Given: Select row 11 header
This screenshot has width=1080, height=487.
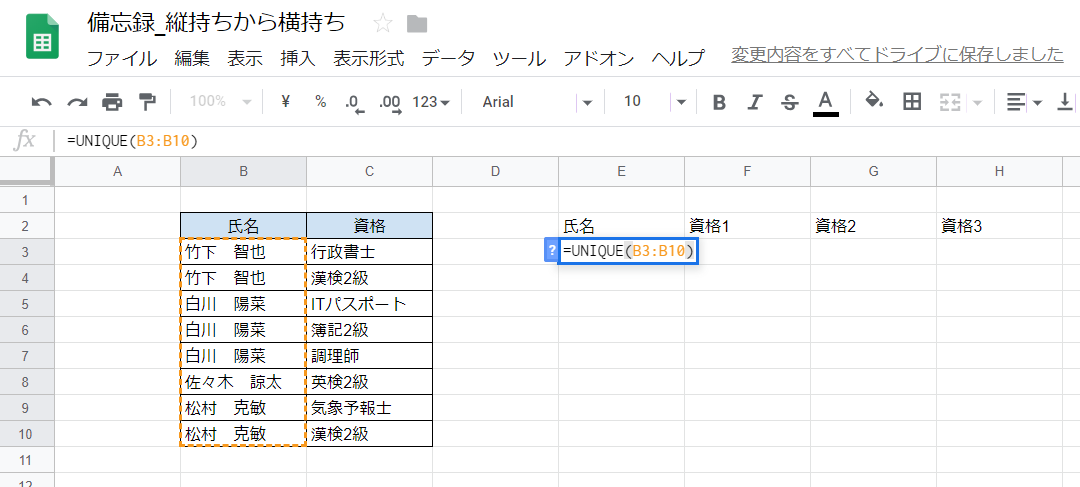Looking at the screenshot, I should pos(27,460).
